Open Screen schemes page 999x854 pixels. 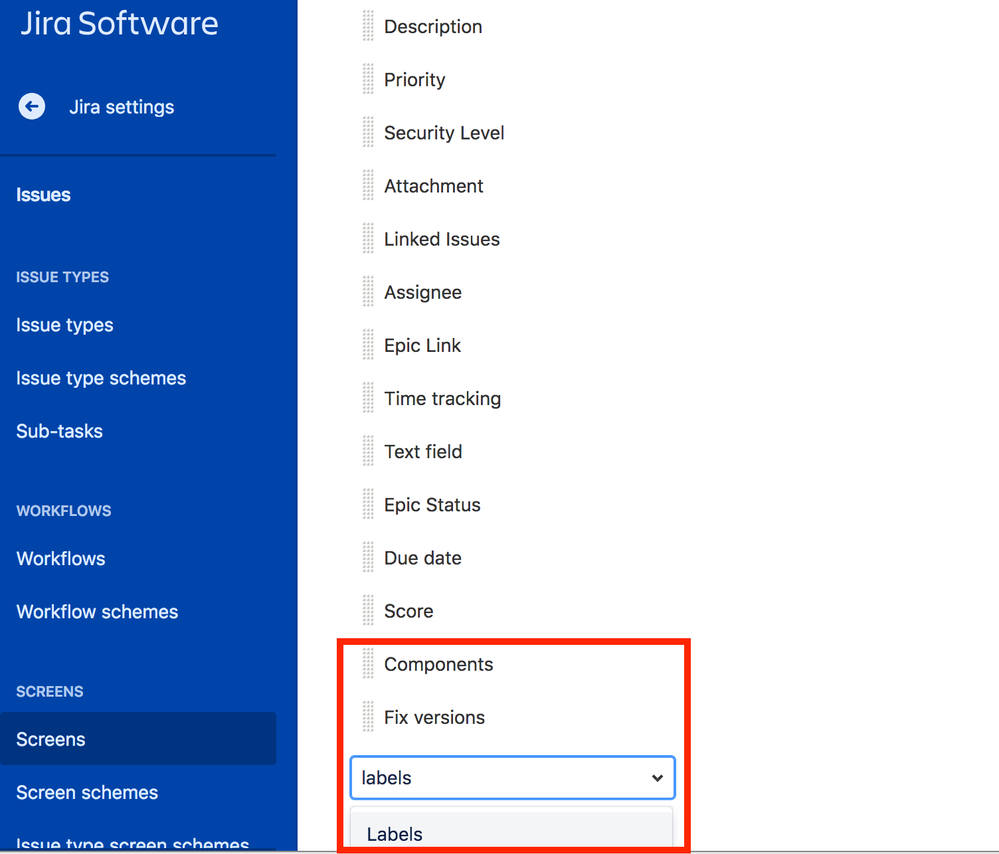[x=87, y=792]
